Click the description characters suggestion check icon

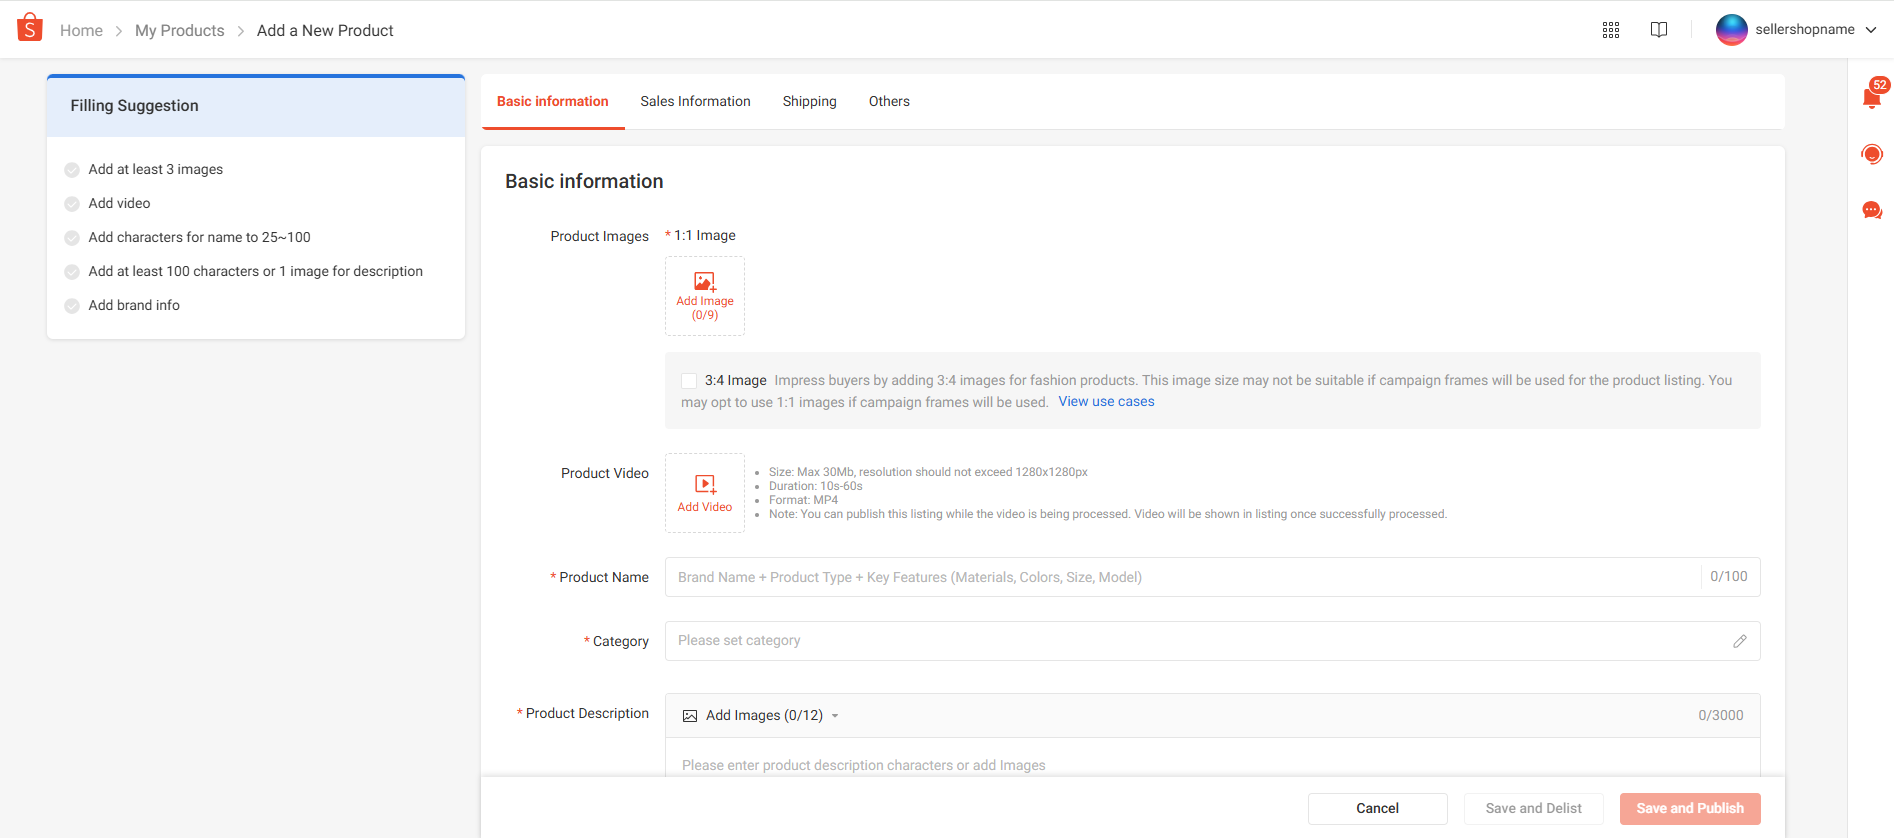[72, 272]
